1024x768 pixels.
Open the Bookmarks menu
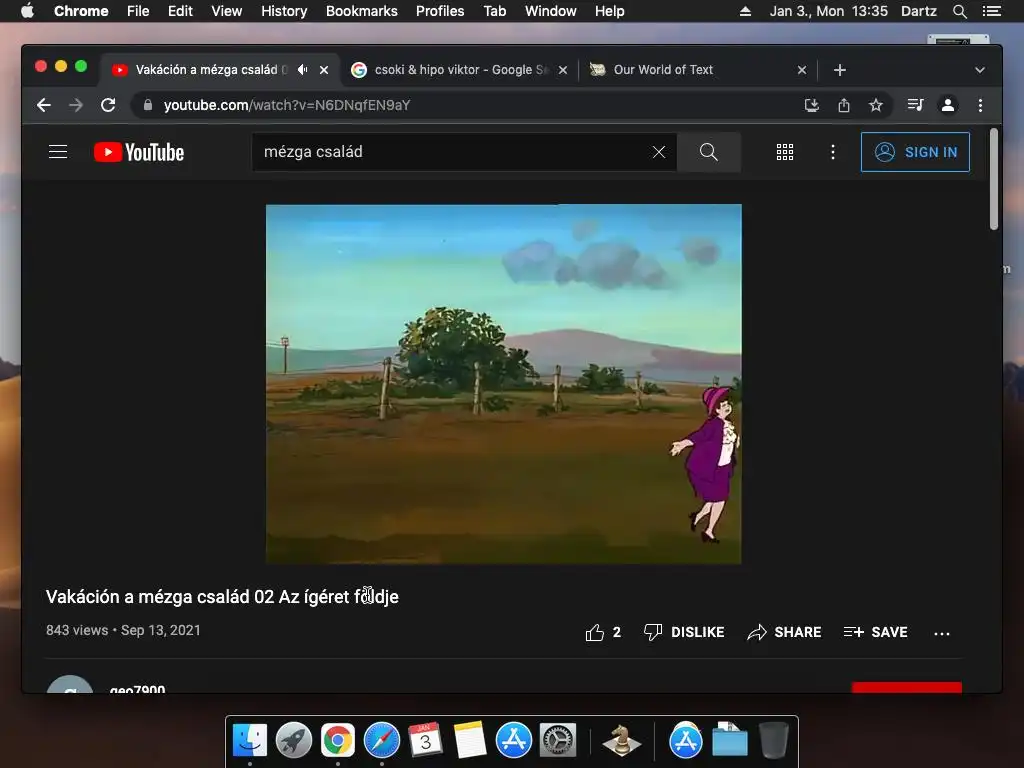point(362,11)
